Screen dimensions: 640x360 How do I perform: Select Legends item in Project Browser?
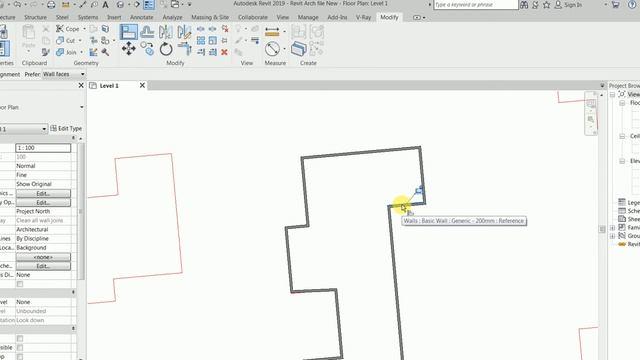tap(629, 202)
